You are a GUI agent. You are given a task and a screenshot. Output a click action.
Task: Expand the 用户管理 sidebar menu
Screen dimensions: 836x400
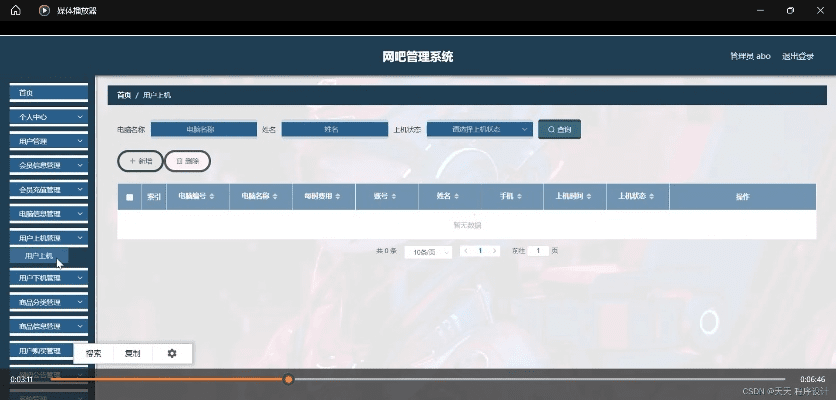click(49, 141)
